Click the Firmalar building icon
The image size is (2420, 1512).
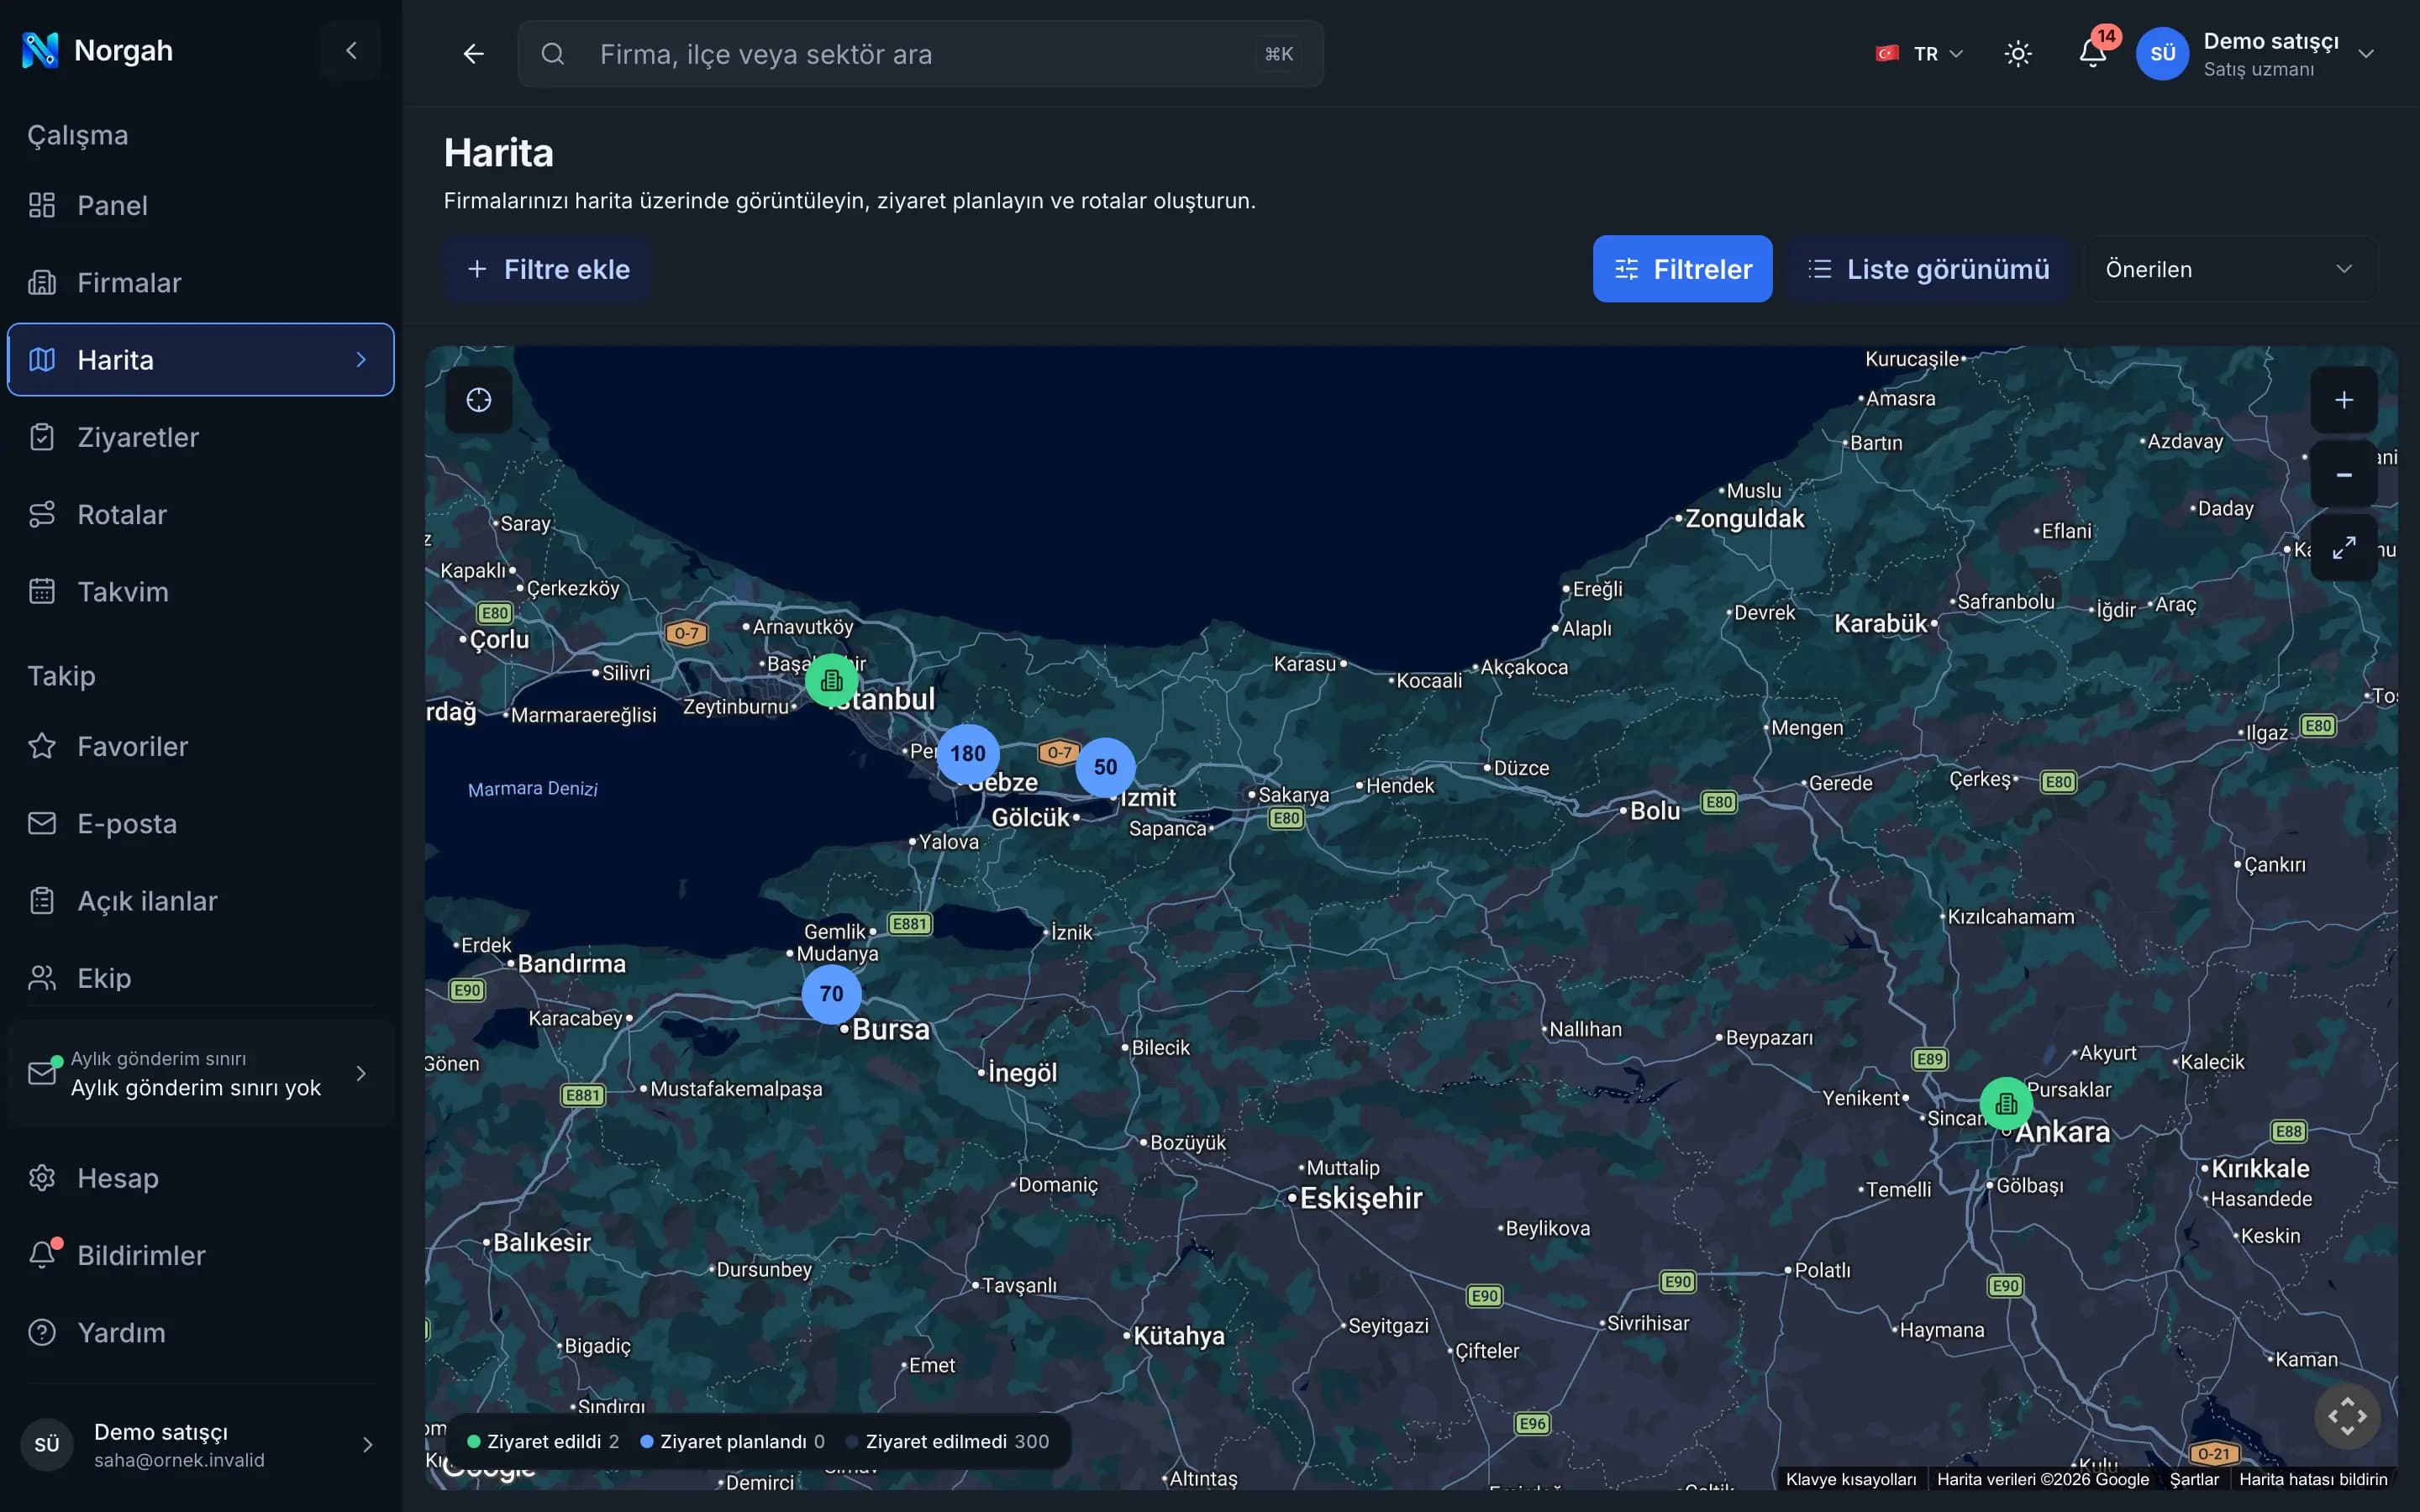tap(42, 283)
